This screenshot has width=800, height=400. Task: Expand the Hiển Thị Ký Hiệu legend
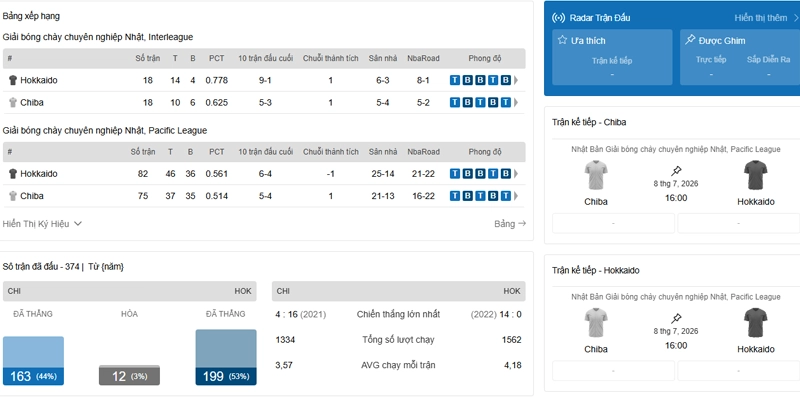pos(42,223)
